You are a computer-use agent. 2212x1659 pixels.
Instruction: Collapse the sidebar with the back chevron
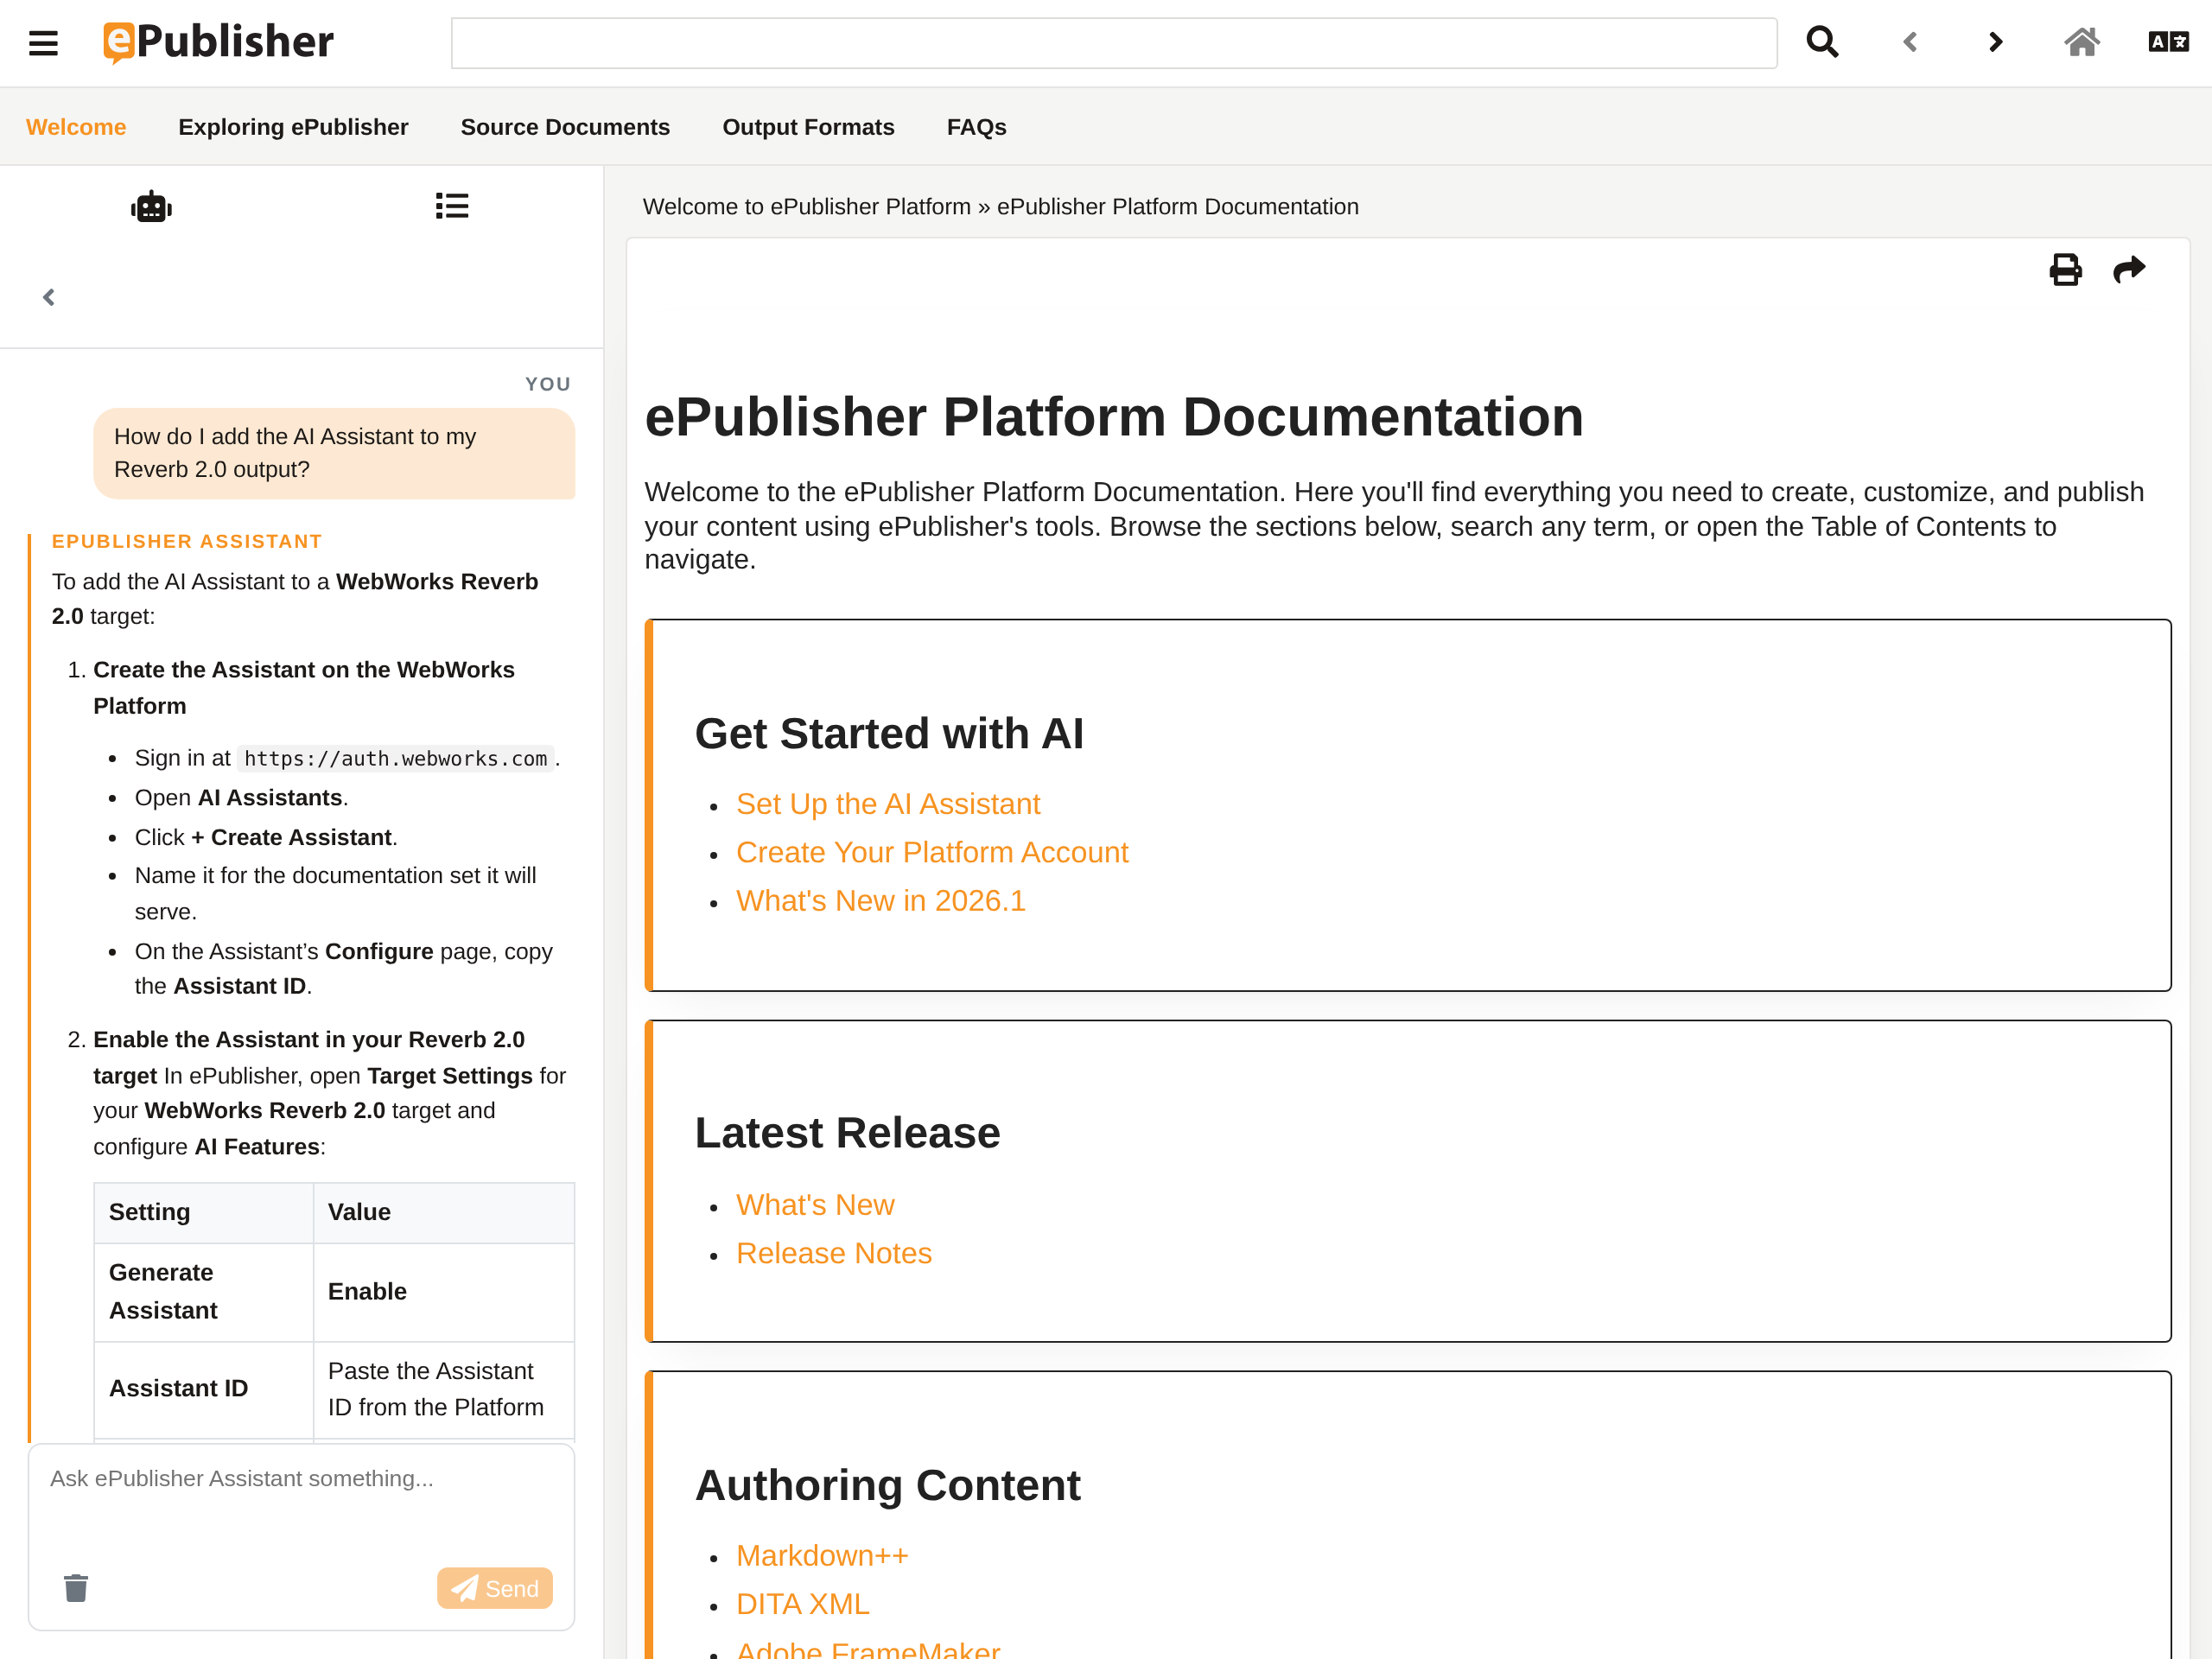[x=48, y=297]
